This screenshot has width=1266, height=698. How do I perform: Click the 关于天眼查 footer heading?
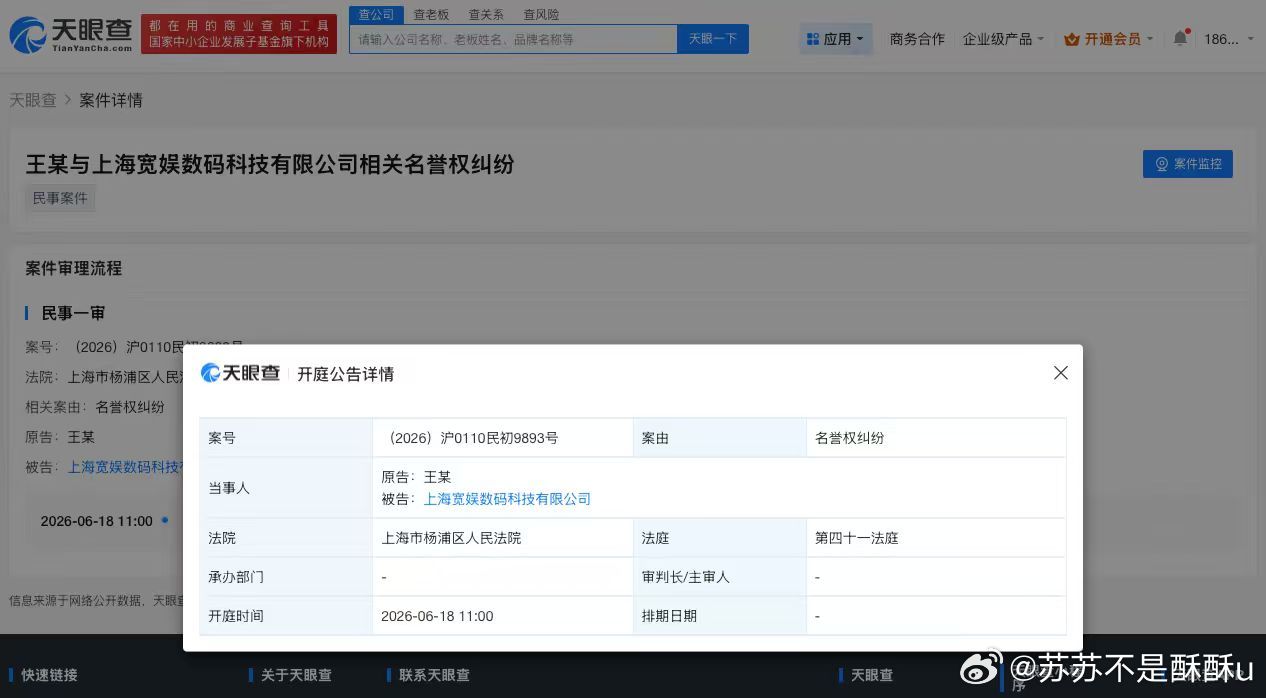296,675
